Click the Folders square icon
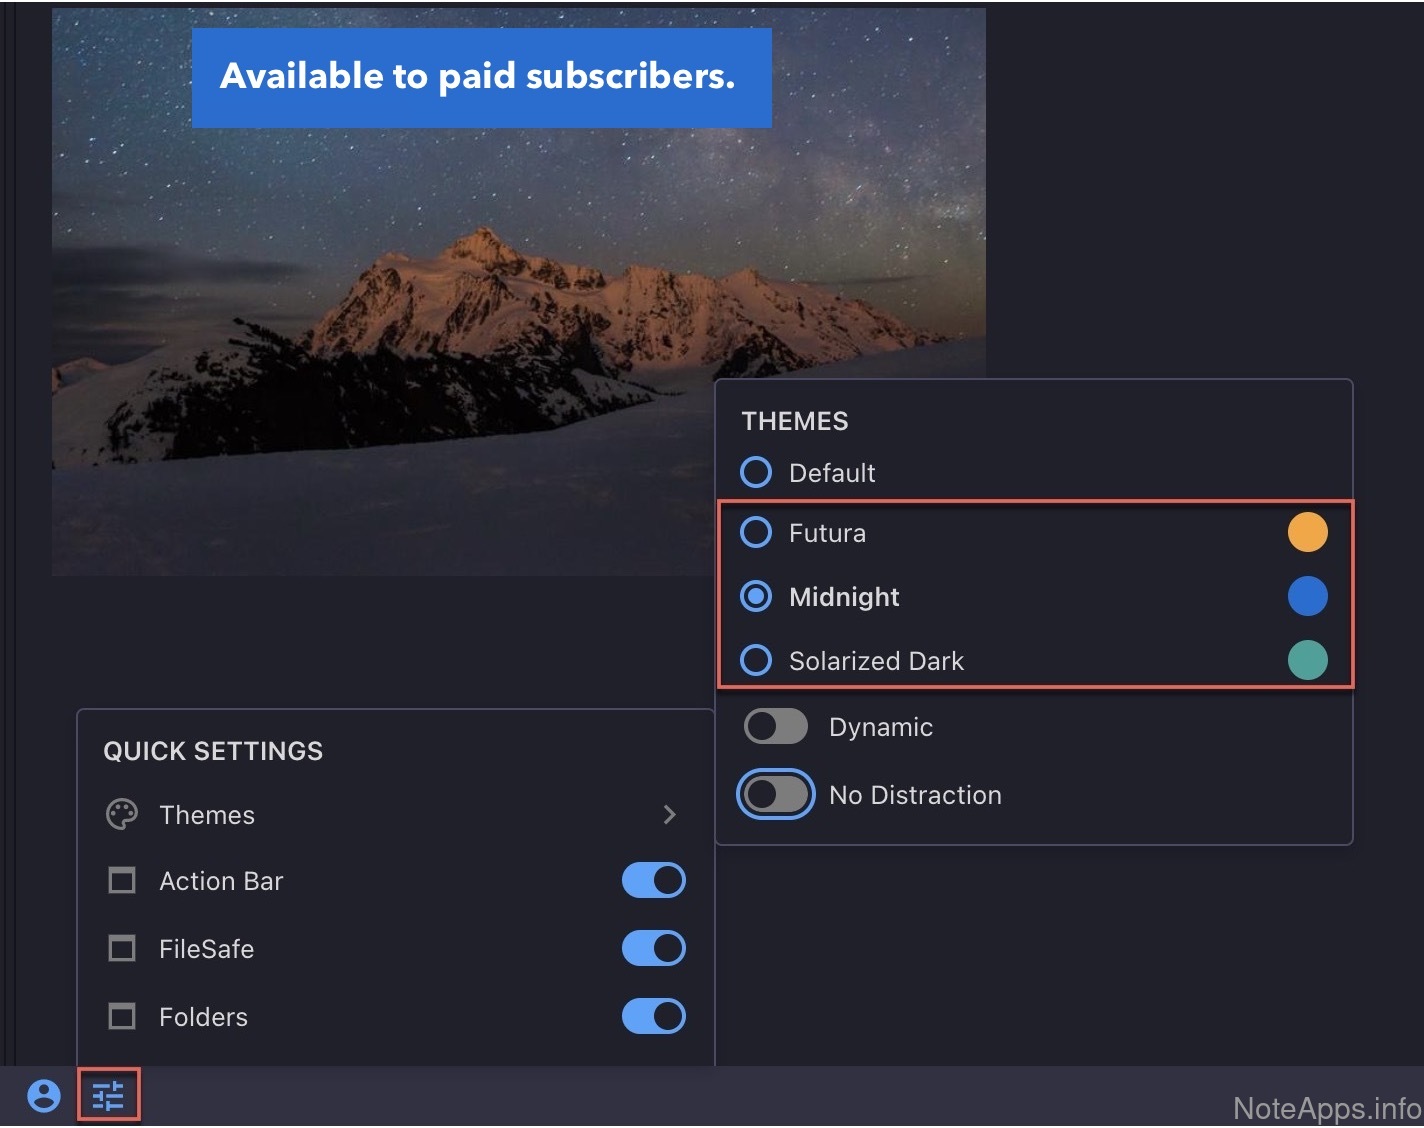Viewport: 1424px width, 1128px height. tap(122, 1017)
